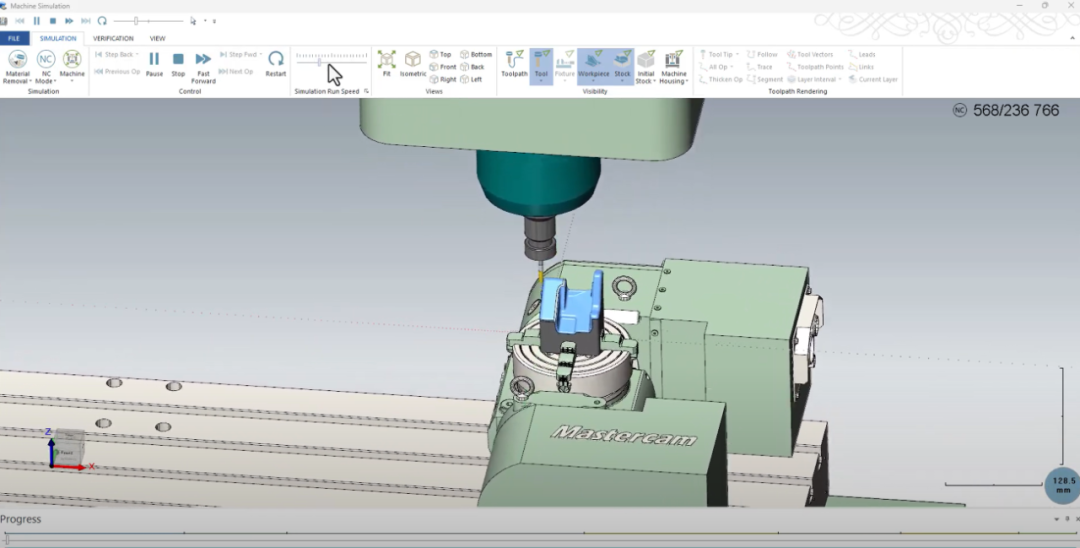This screenshot has width=1080, height=548.
Task: Click quick access Restart loop icon
Action: point(102,21)
